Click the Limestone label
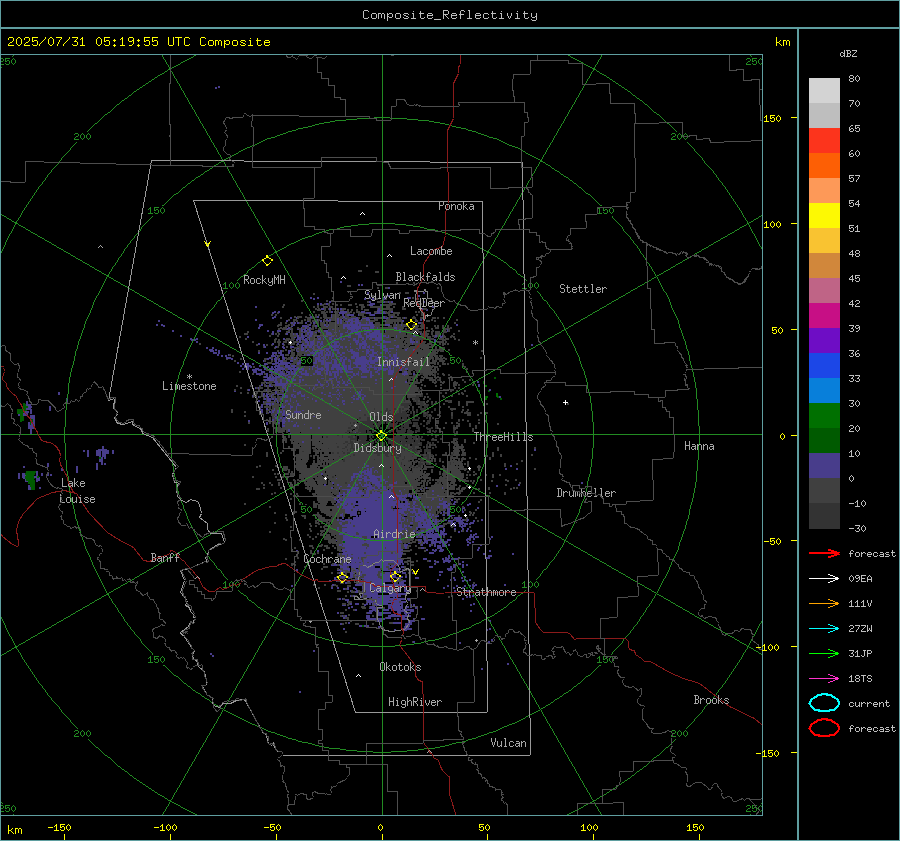The height and width of the screenshot is (841, 900). point(189,386)
